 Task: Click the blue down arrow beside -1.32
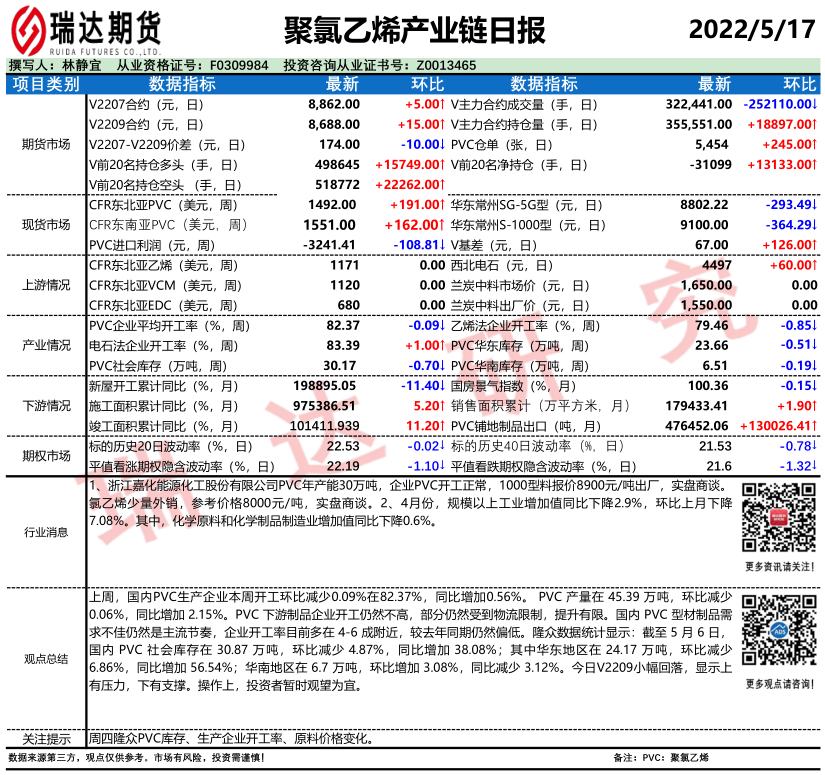pos(815,466)
